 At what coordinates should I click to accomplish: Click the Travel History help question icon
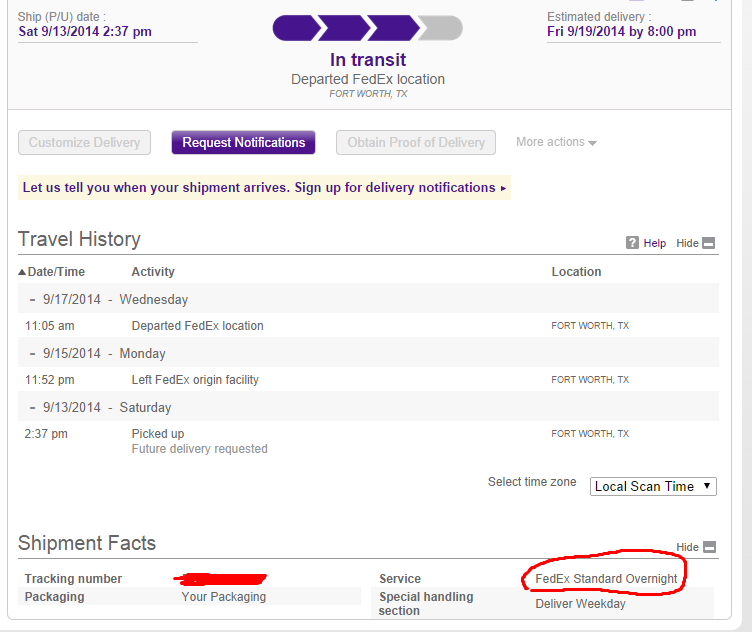(632, 243)
